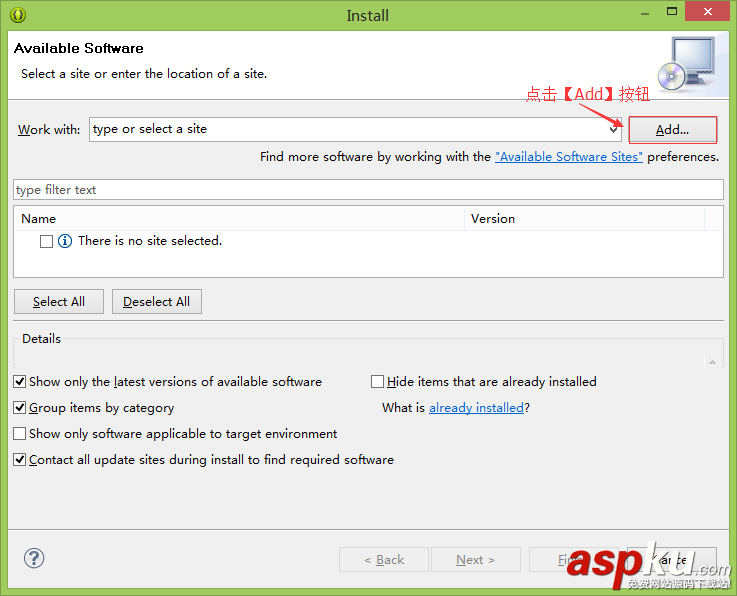Click the type filter text field
This screenshot has width=737, height=596.
pos(368,189)
